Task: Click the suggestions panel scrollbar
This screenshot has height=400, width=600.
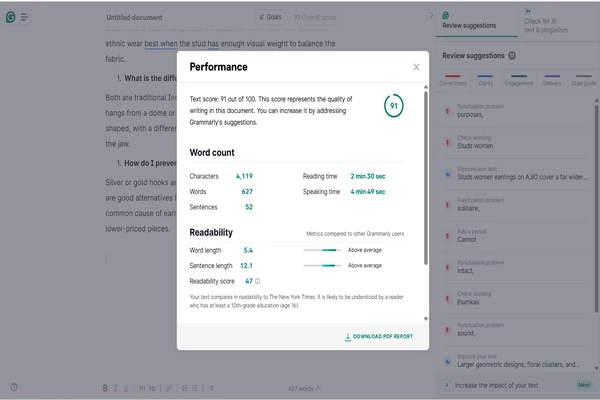Action: tap(596, 209)
